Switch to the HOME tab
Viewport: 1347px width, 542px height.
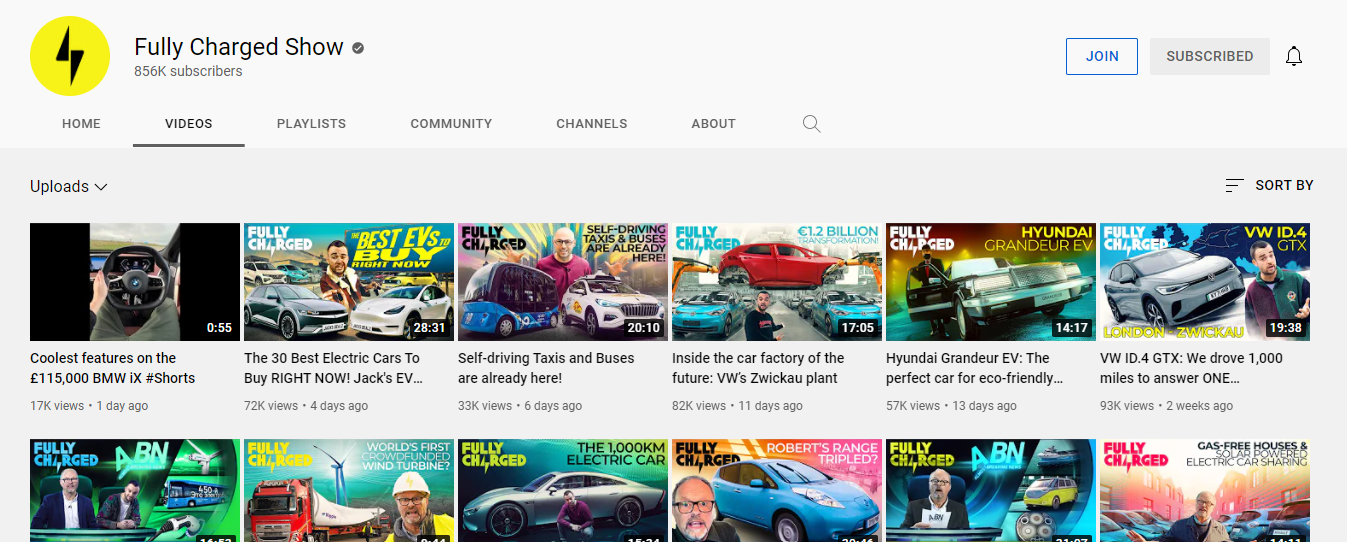coord(81,124)
